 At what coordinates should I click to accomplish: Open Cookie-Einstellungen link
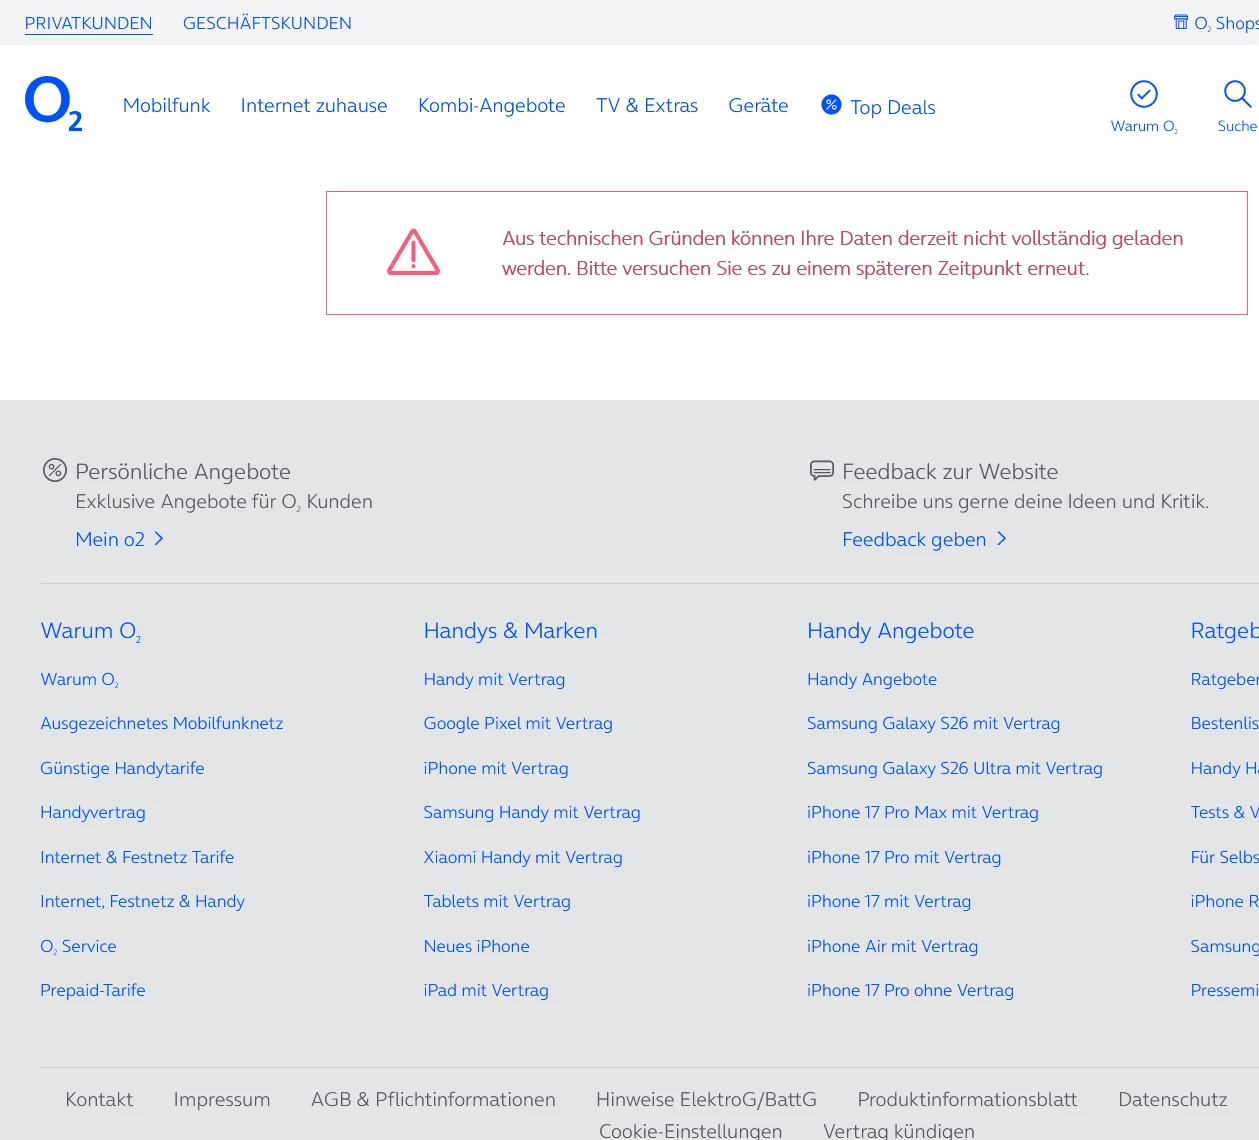691,1130
